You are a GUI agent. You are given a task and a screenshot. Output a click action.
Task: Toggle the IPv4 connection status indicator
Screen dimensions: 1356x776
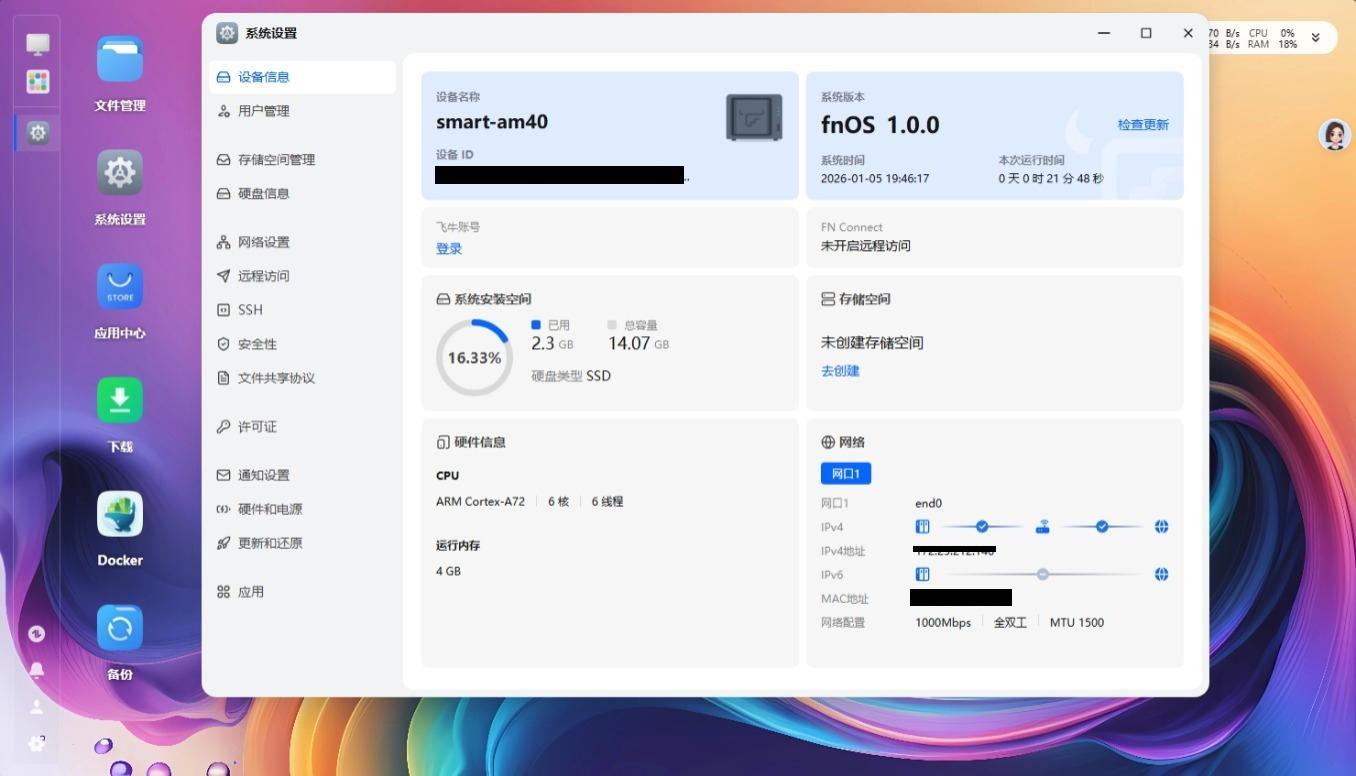982,526
